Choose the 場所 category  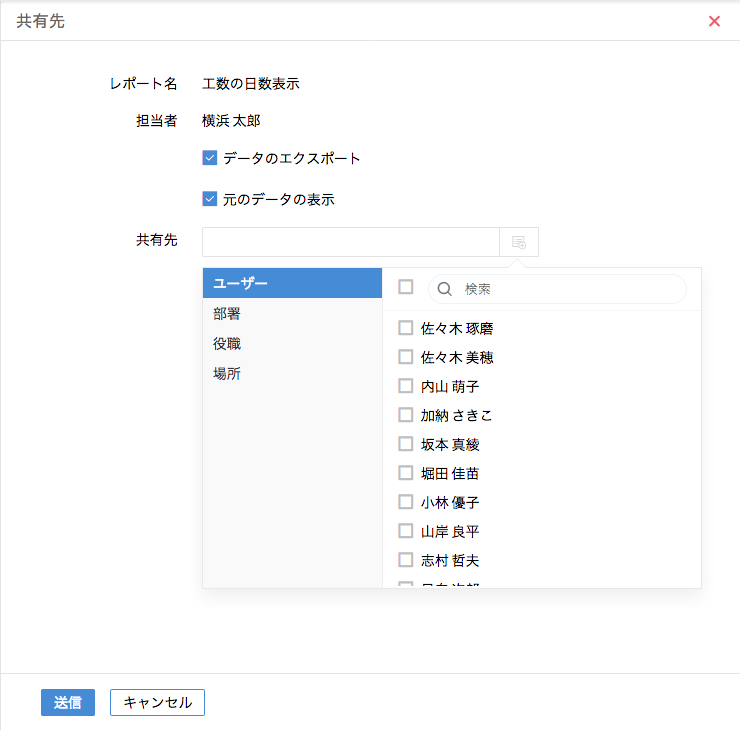pos(292,373)
